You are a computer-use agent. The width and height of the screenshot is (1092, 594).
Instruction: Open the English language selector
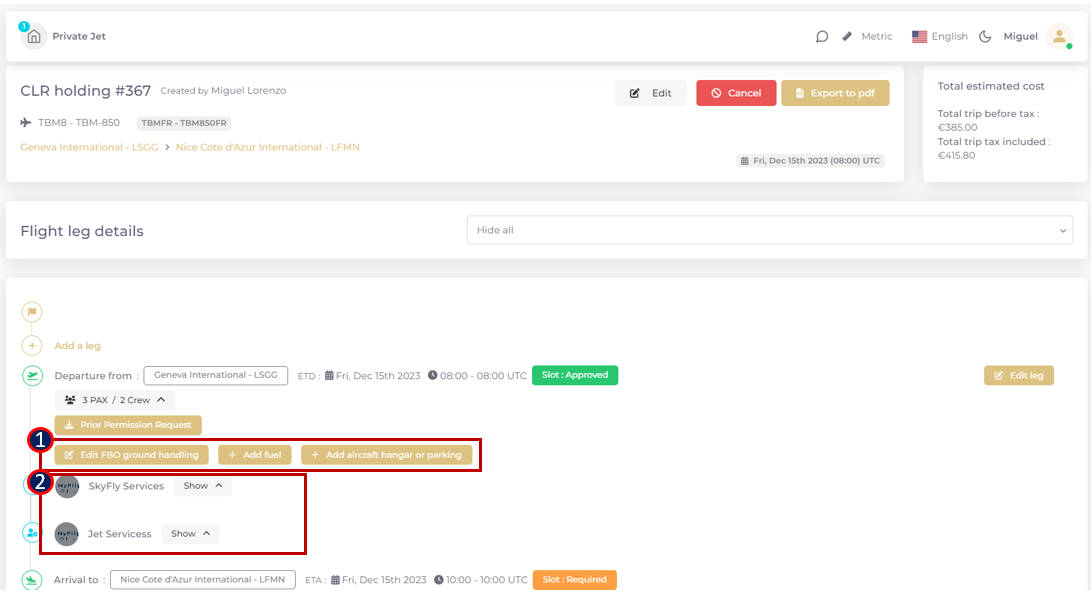[x=939, y=37]
